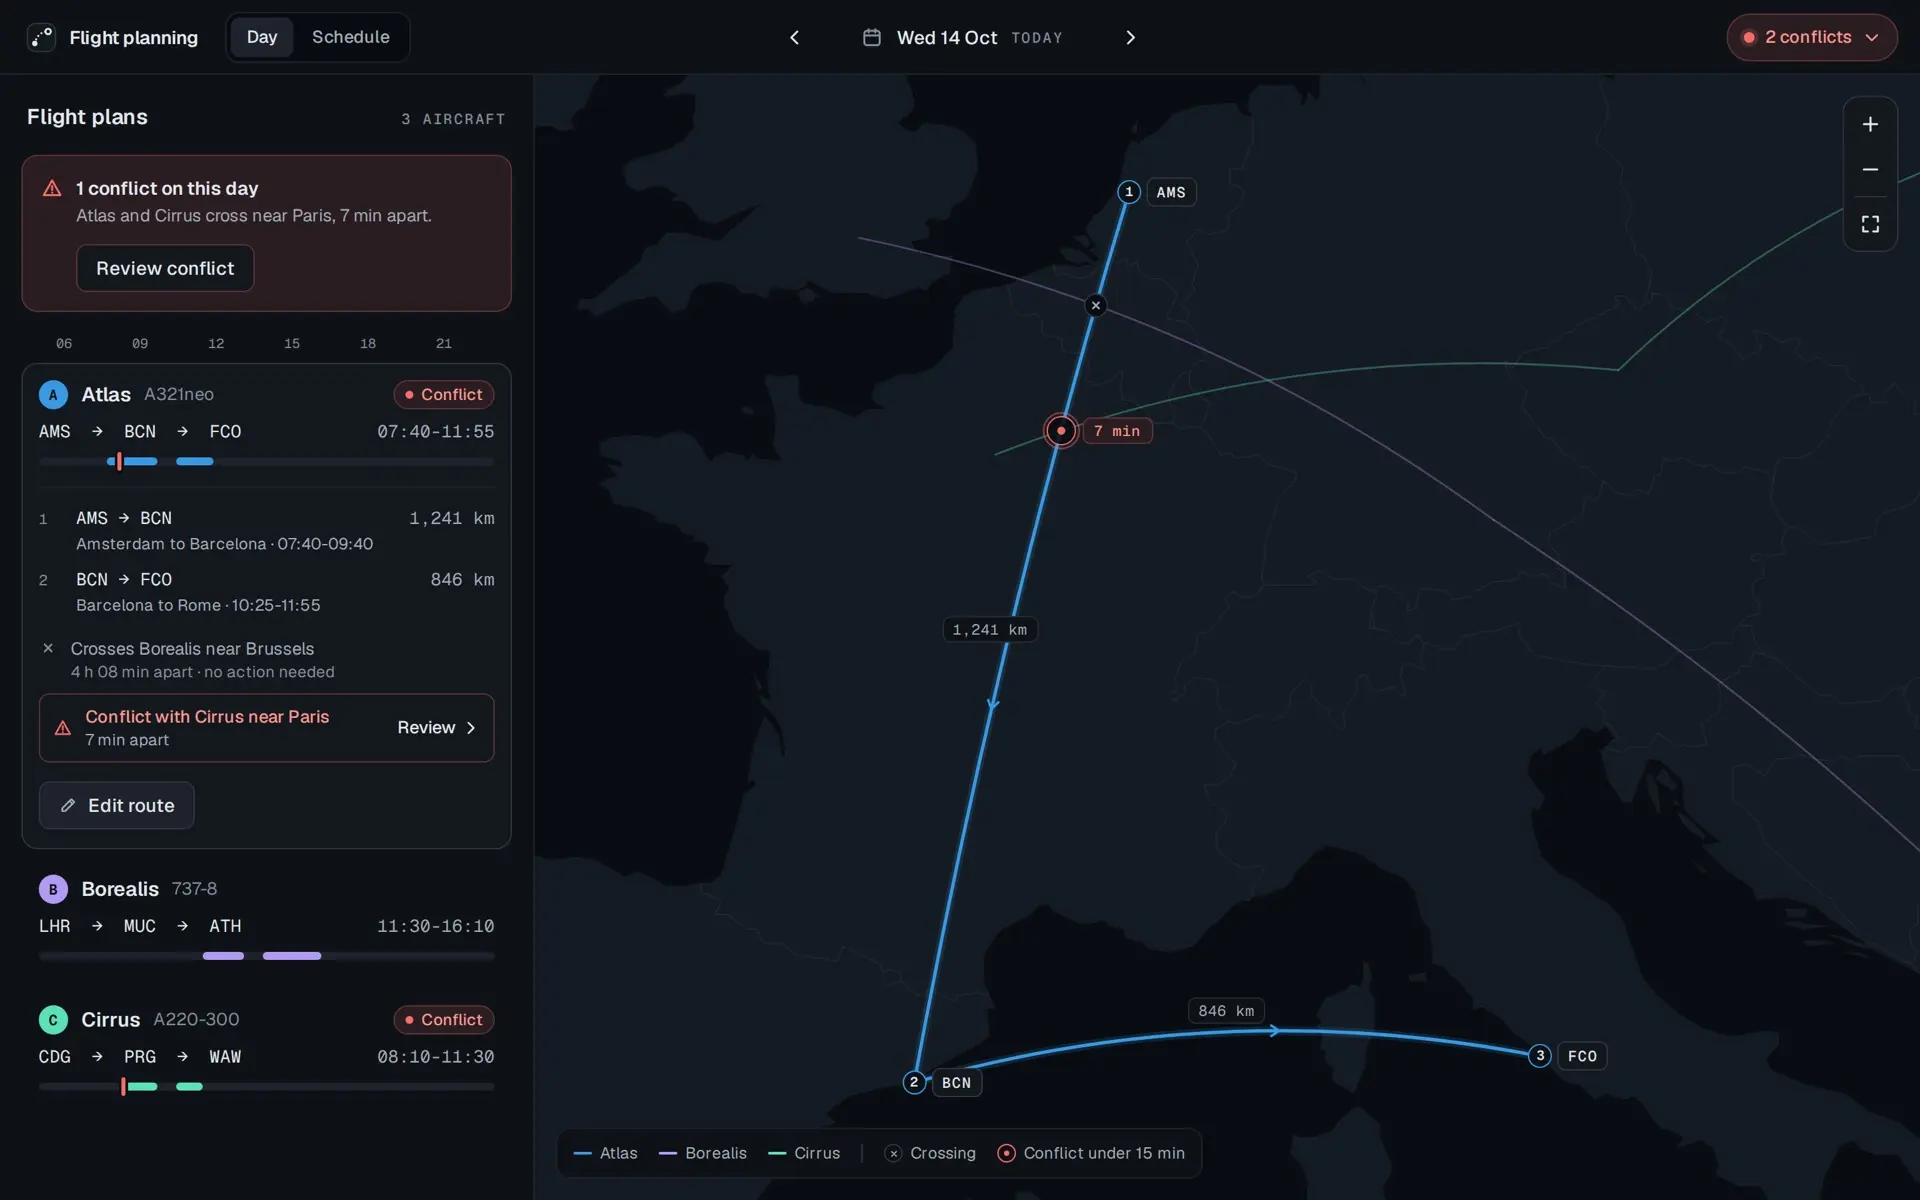Click the 7 min conflict label on map

click(1117, 431)
